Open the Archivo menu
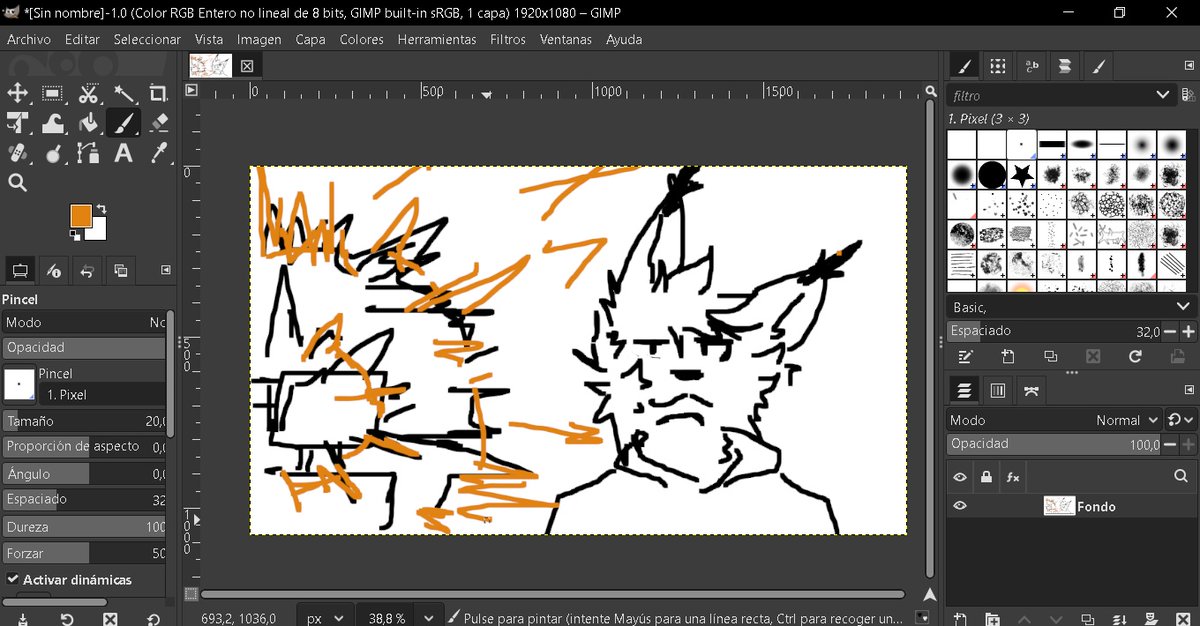1200x626 pixels. click(x=29, y=39)
